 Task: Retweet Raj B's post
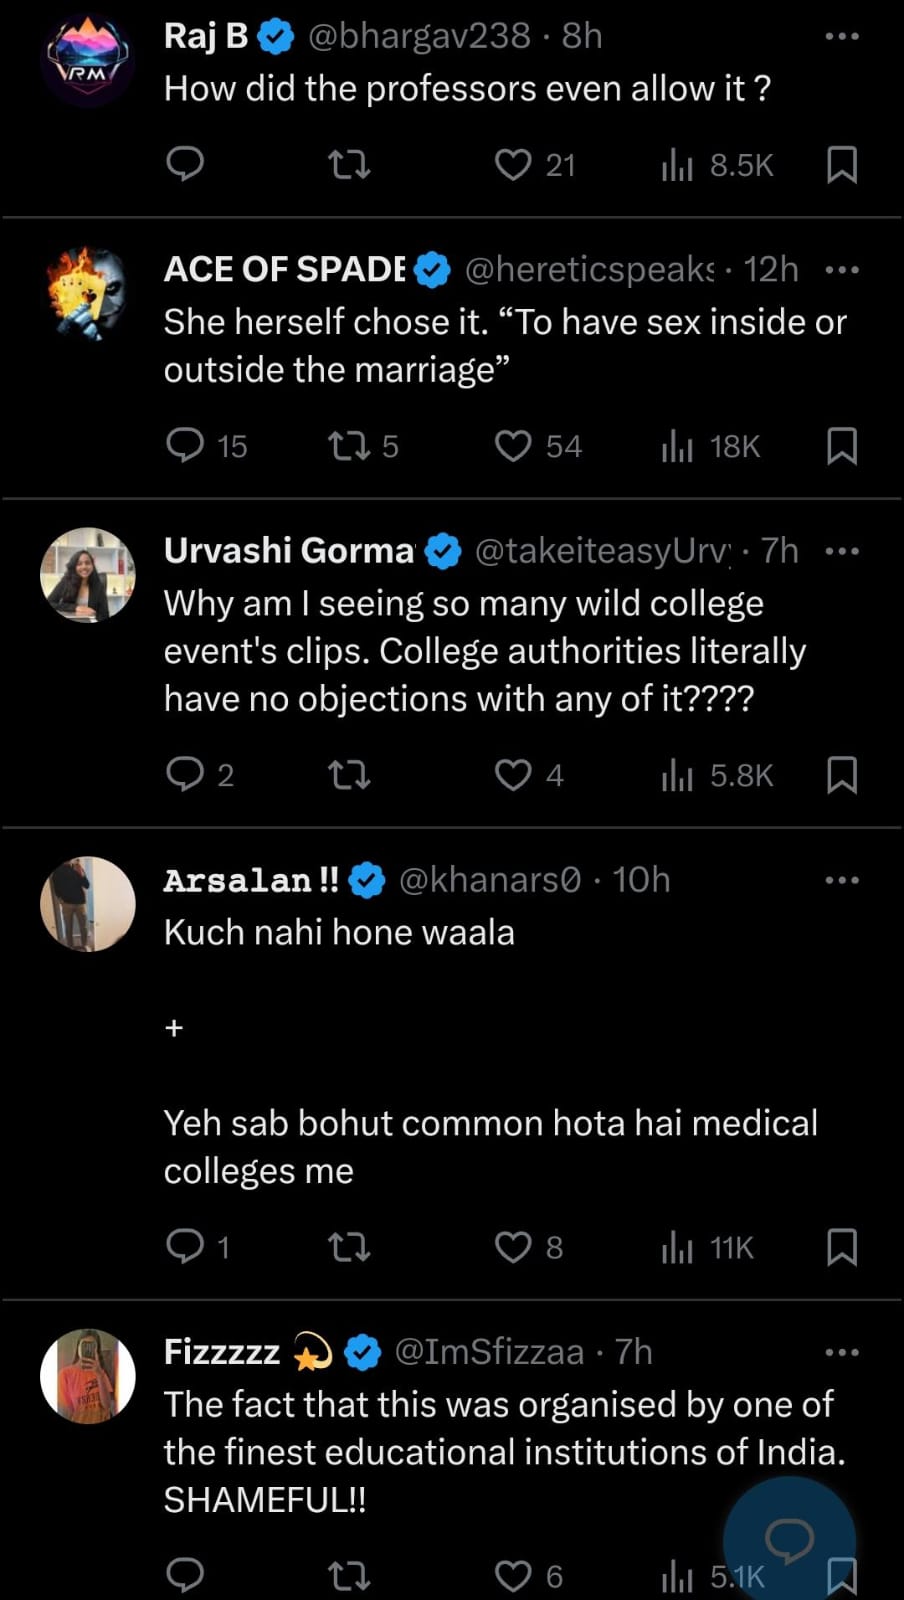(x=349, y=163)
